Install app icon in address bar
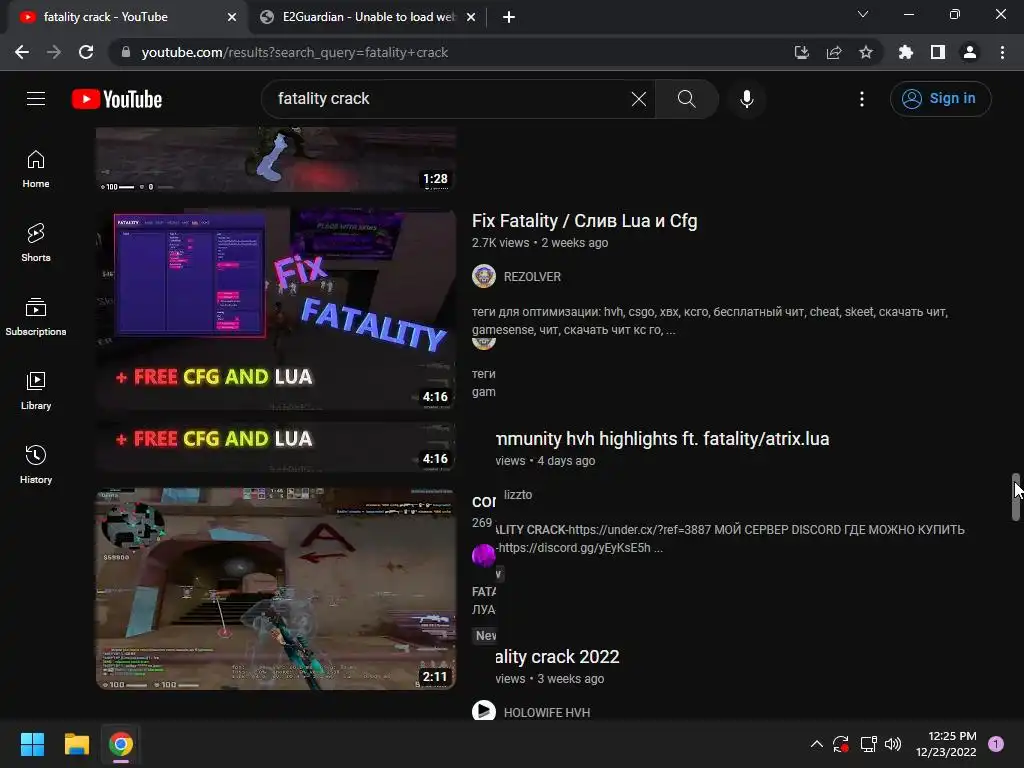This screenshot has width=1024, height=768. (x=802, y=52)
